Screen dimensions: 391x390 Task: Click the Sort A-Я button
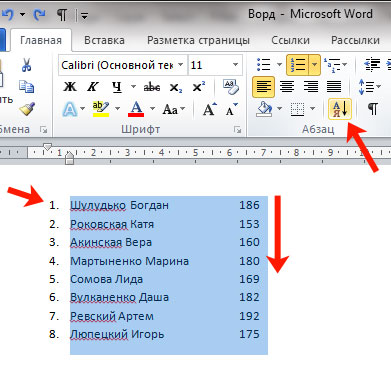pyautogui.click(x=340, y=109)
